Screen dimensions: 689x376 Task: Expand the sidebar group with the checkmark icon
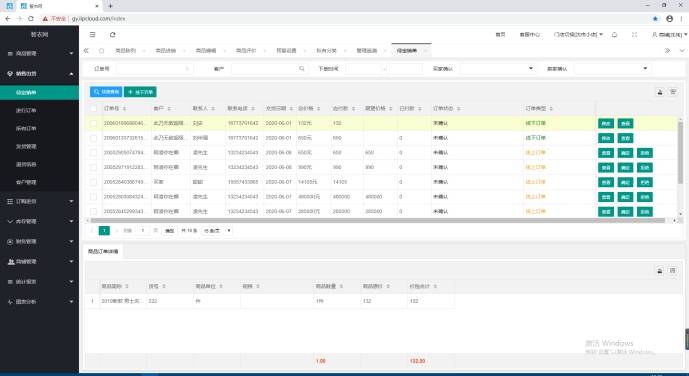40,222
